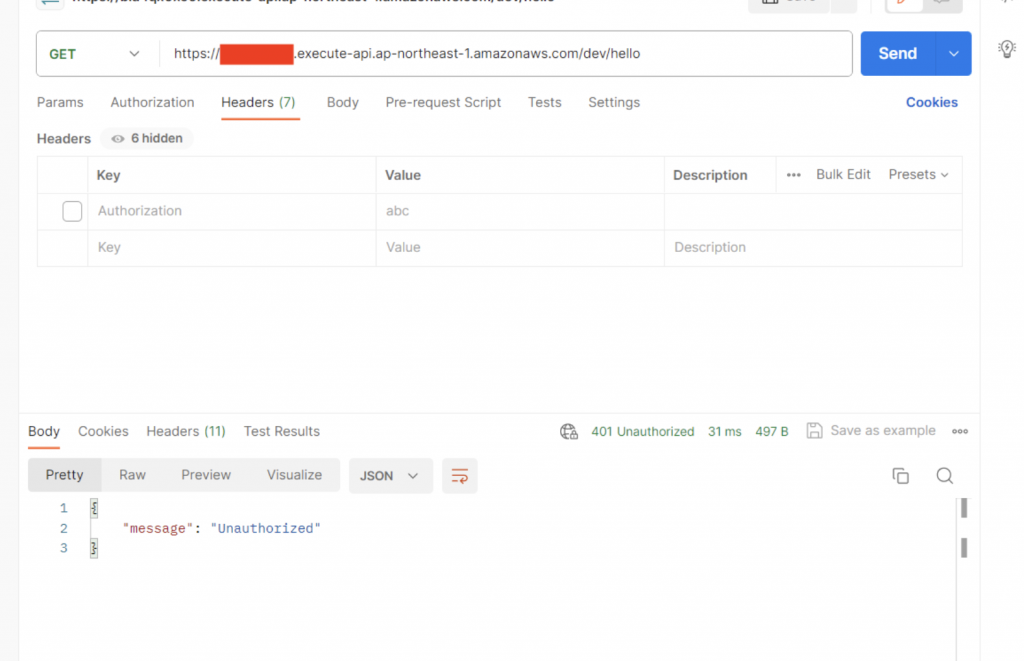
Task: Open the JSON response format dropdown
Action: click(390, 475)
